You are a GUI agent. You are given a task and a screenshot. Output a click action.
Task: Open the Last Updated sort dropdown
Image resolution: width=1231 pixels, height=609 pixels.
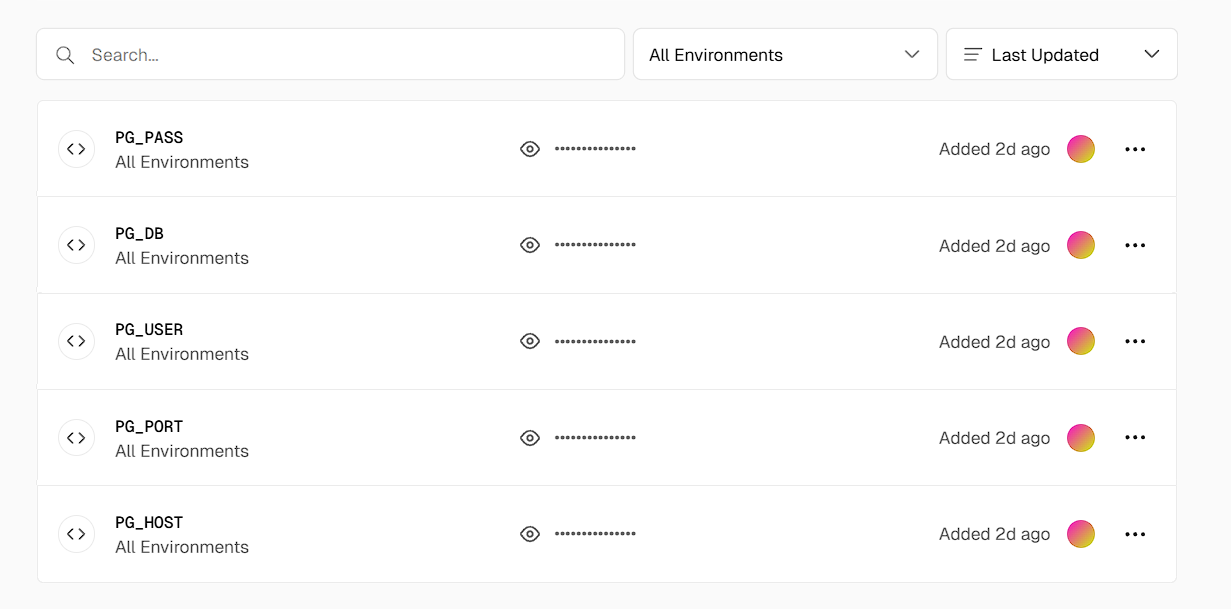[x=1061, y=55]
